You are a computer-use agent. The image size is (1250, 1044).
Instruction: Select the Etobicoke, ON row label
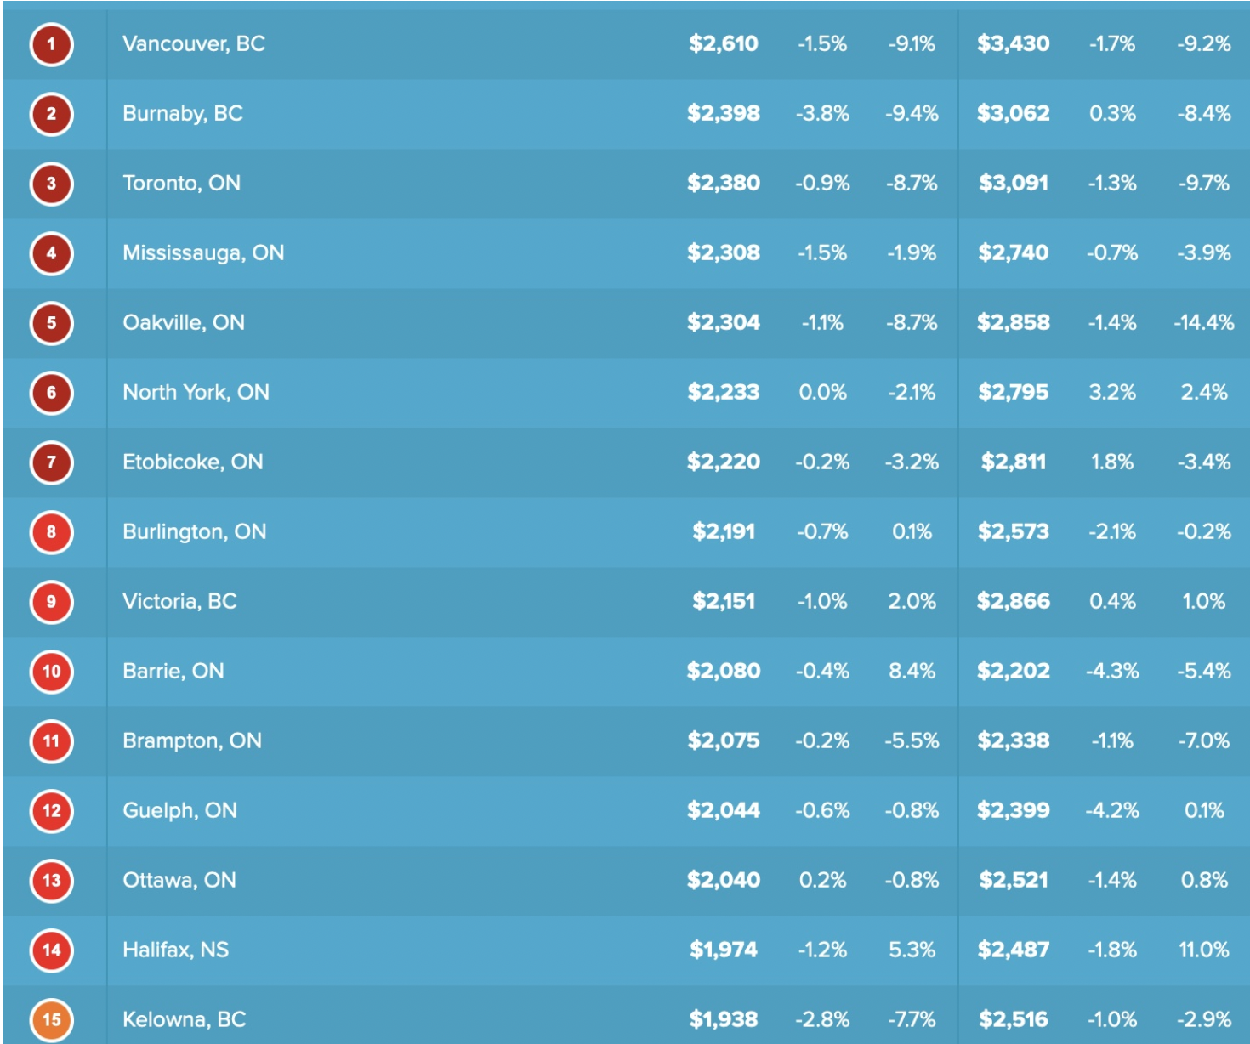192,462
